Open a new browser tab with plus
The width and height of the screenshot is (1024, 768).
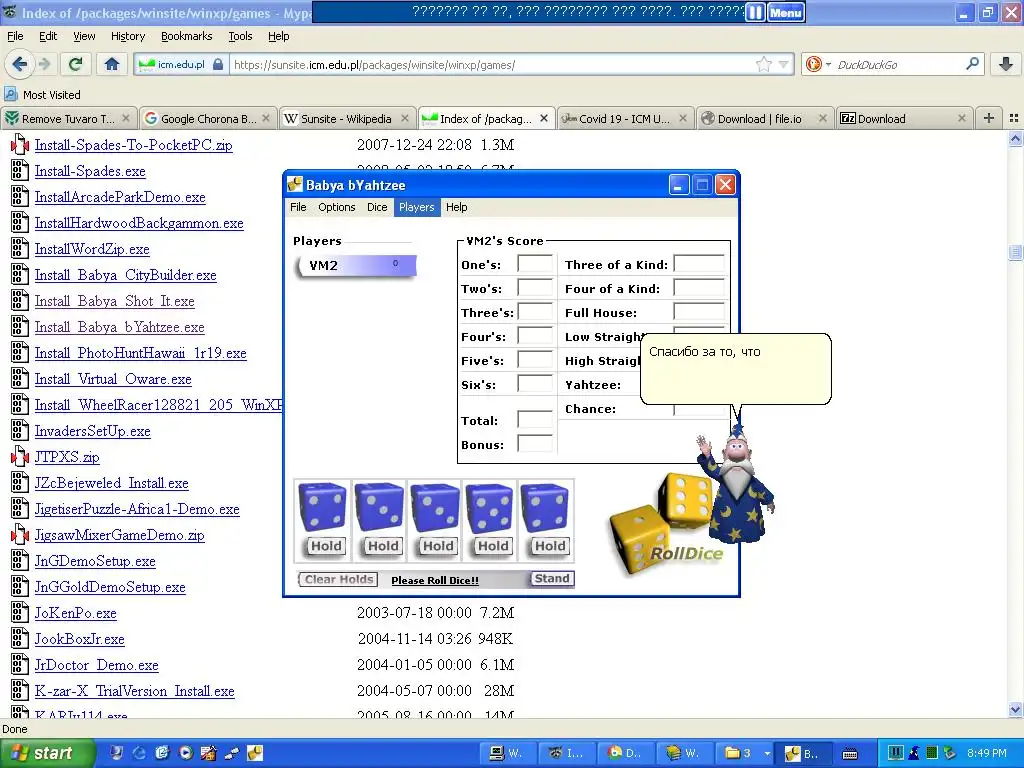(x=989, y=118)
